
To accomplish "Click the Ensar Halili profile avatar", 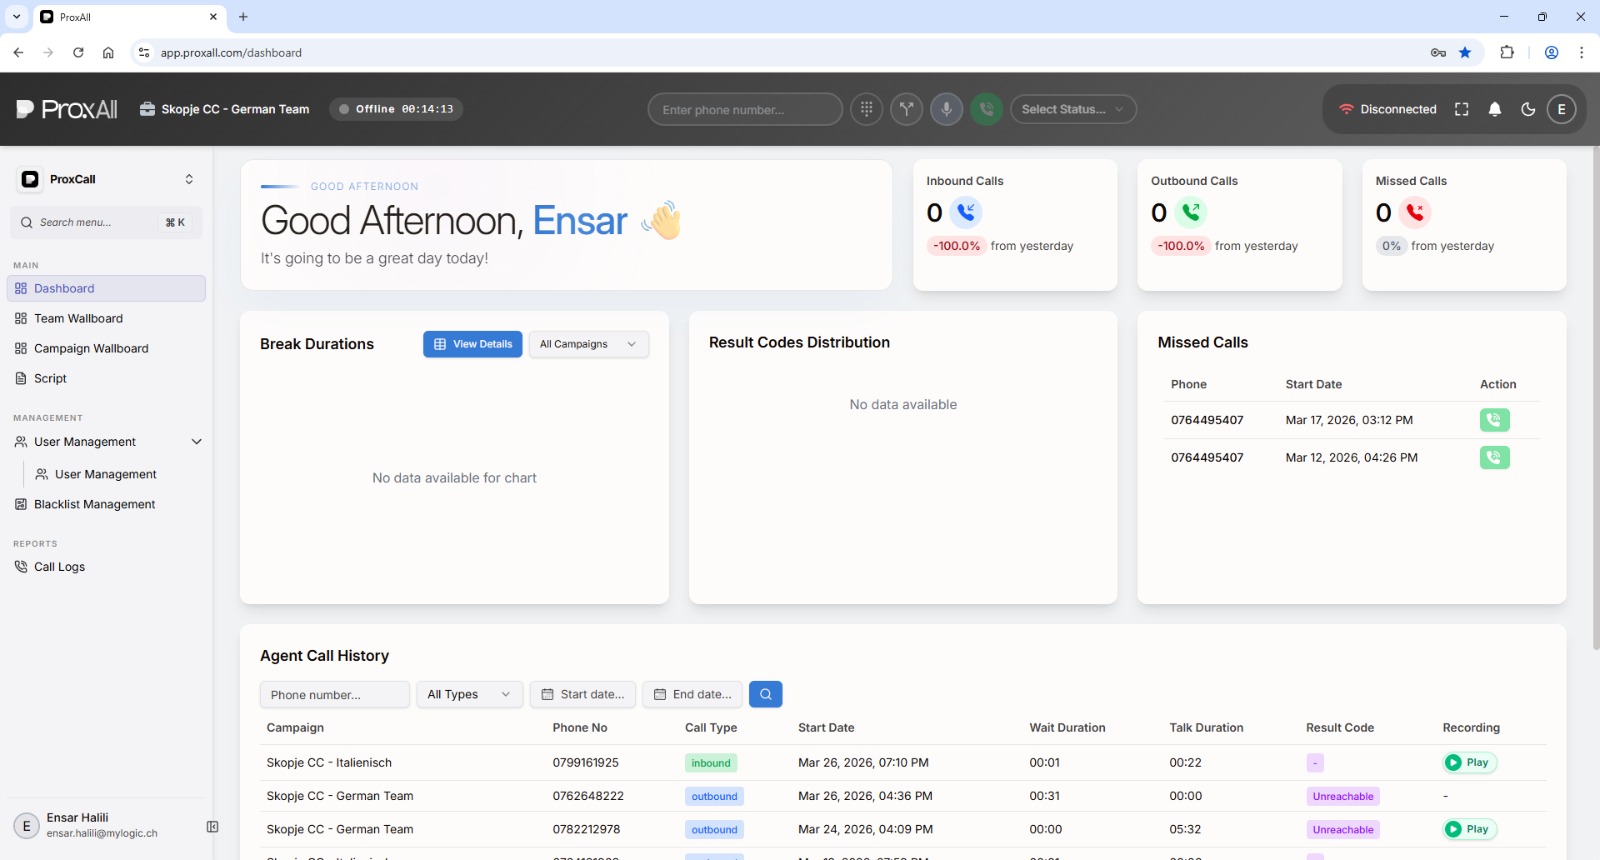I will click(x=26, y=826).
